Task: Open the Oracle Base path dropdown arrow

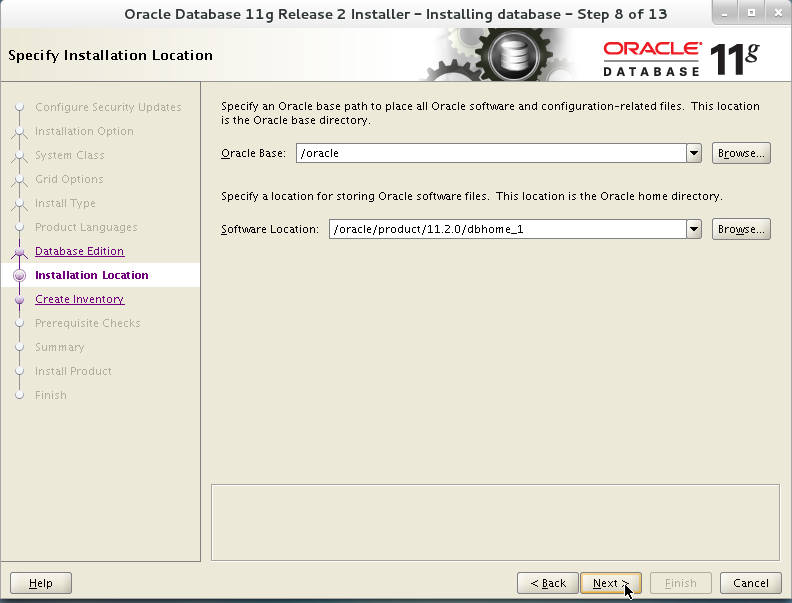Action: pyautogui.click(x=694, y=153)
